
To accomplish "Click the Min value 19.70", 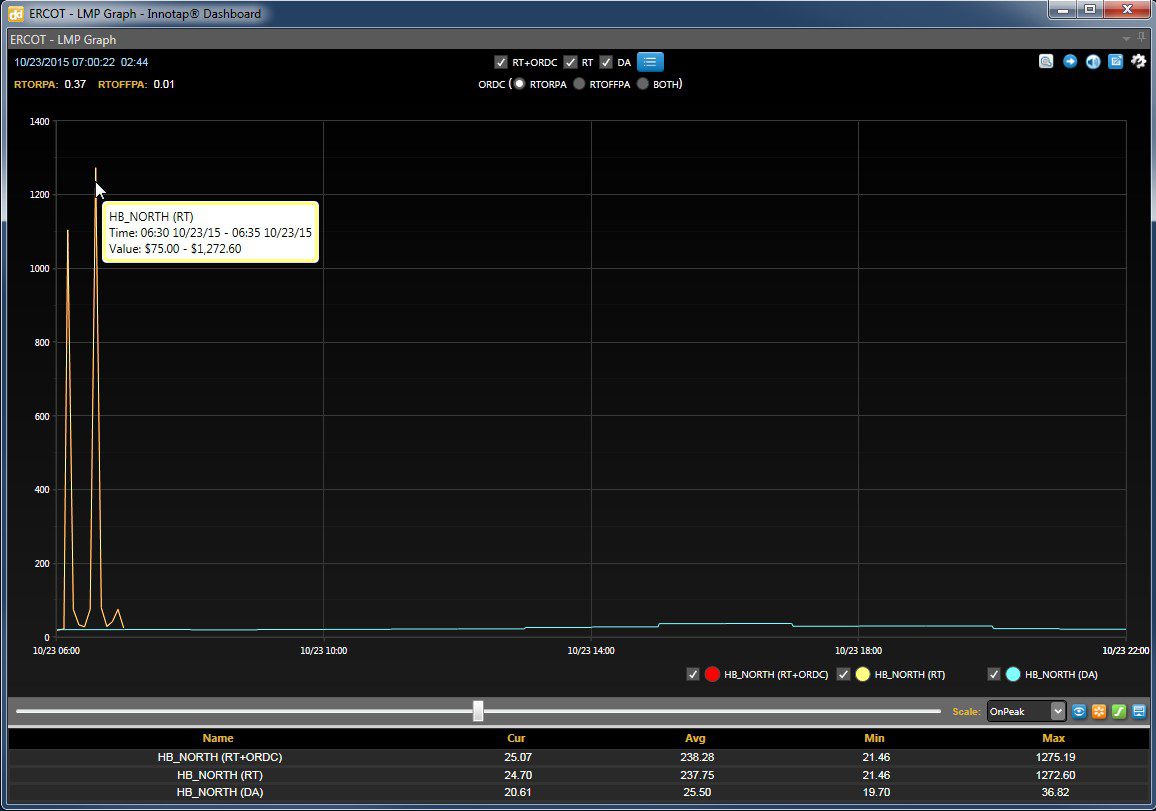I will [876, 792].
